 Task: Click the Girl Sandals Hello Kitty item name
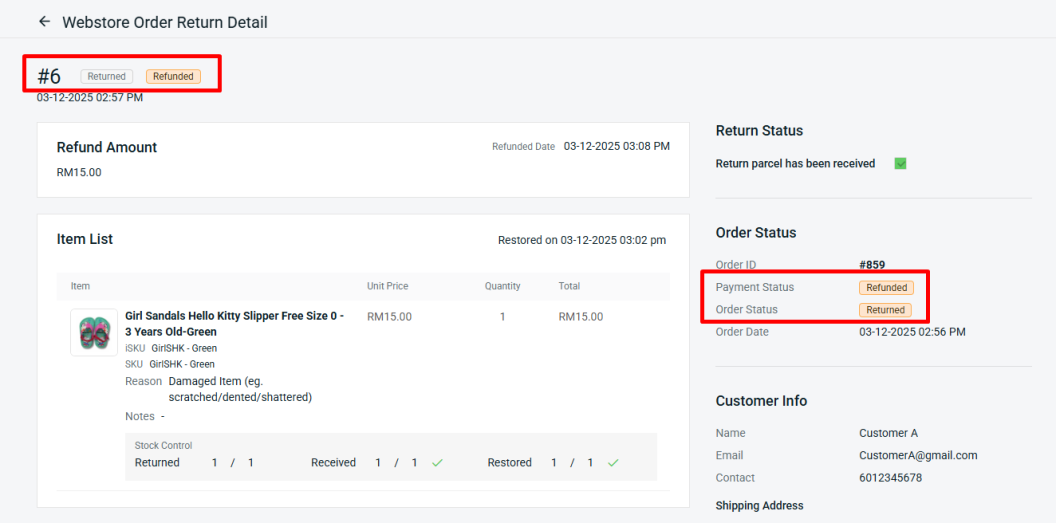pos(234,323)
